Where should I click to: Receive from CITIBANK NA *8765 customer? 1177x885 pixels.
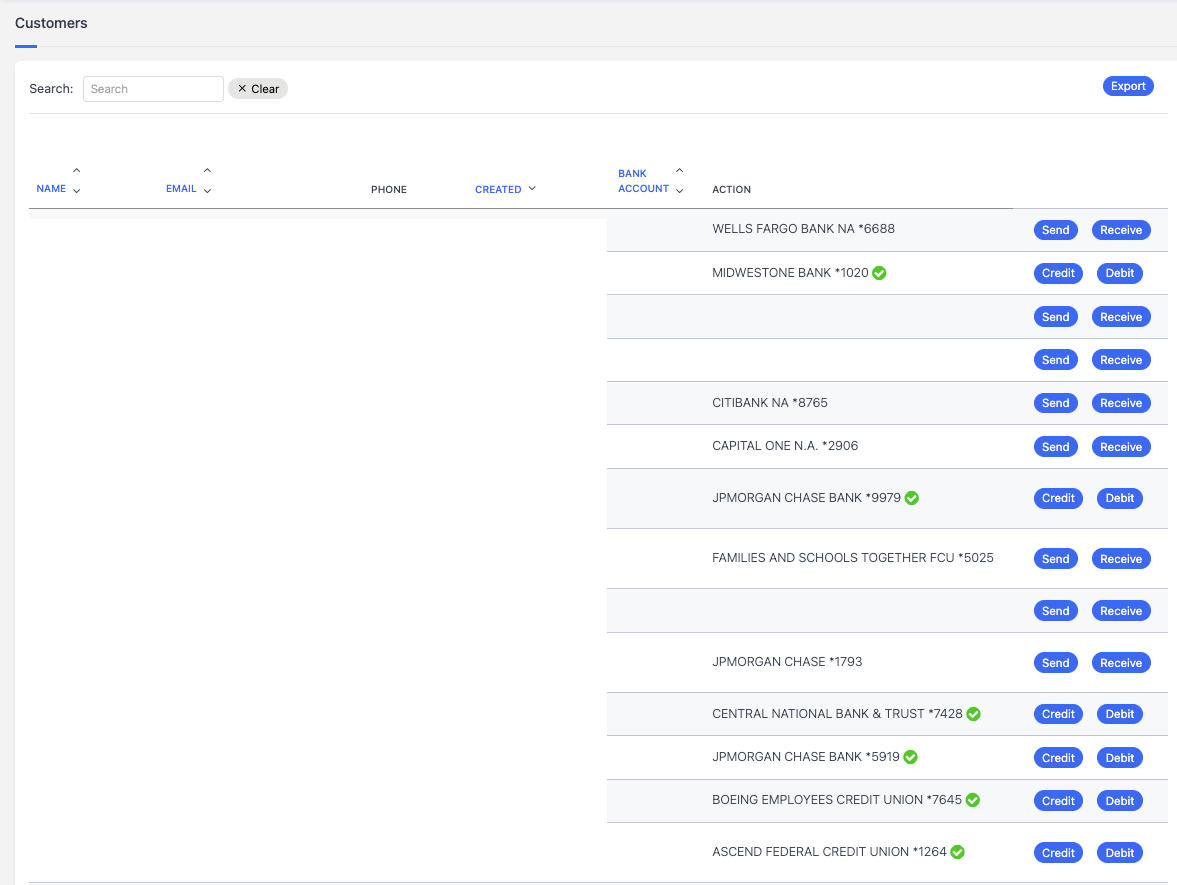pyautogui.click(x=1121, y=403)
